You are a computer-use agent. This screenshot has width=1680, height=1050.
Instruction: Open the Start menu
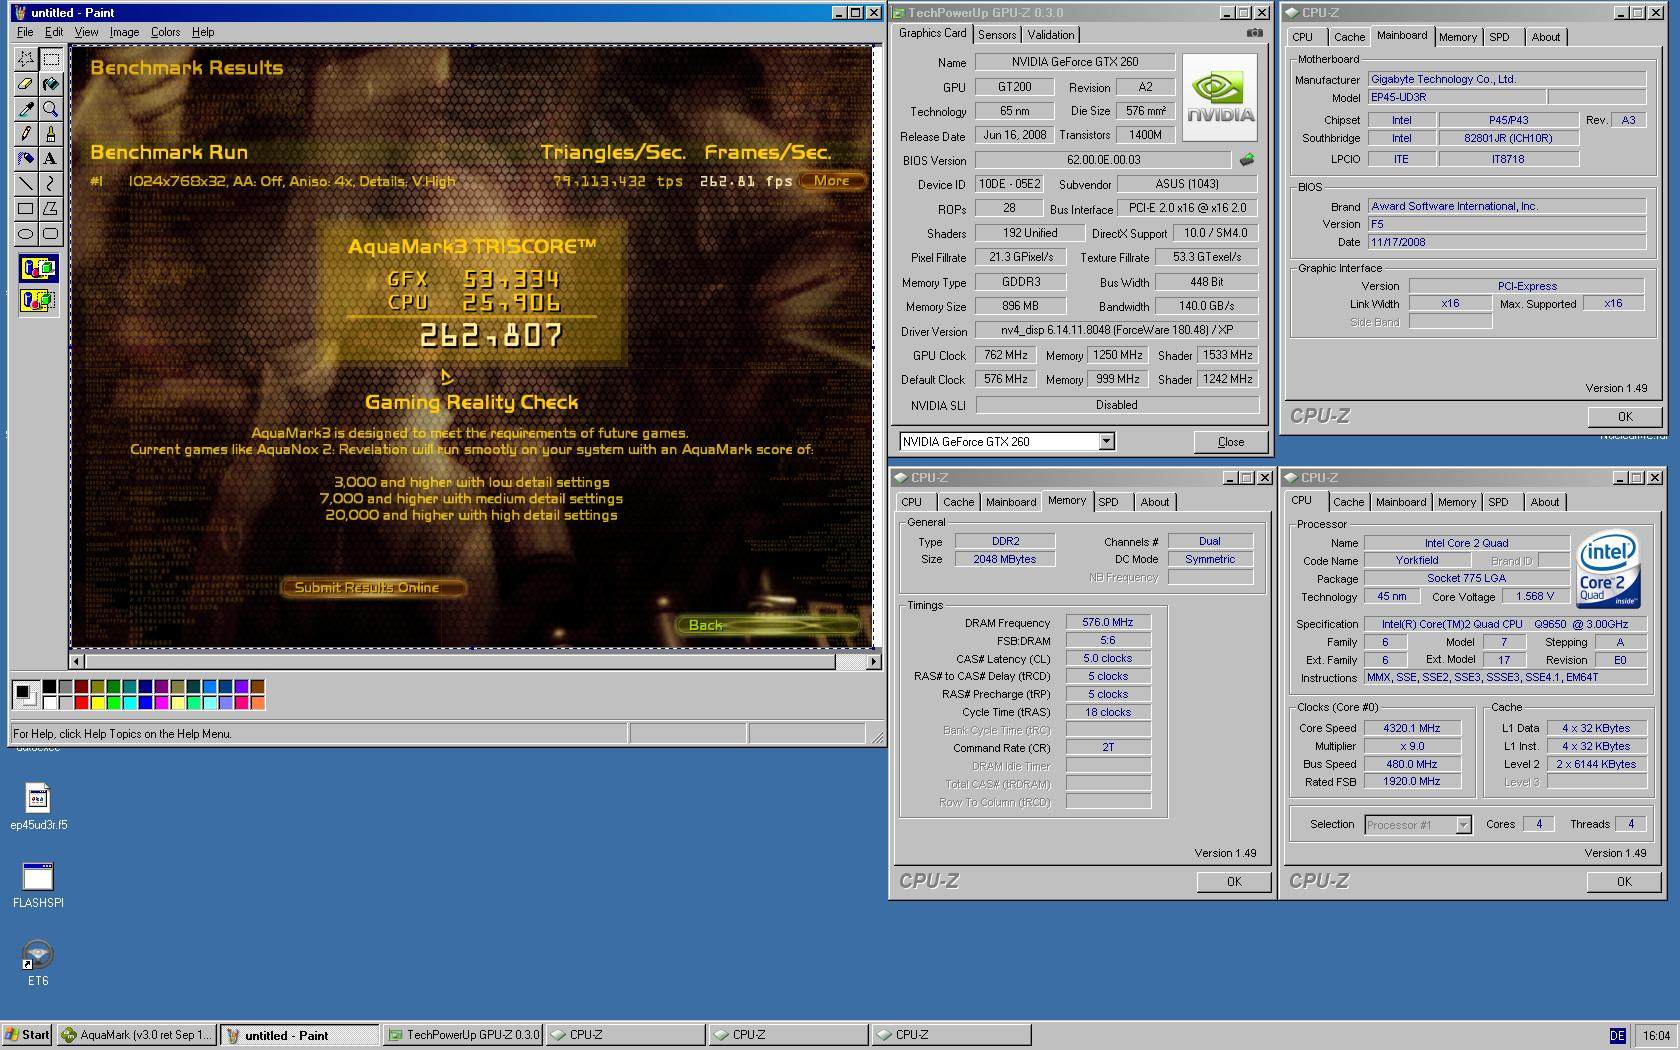point(27,1035)
